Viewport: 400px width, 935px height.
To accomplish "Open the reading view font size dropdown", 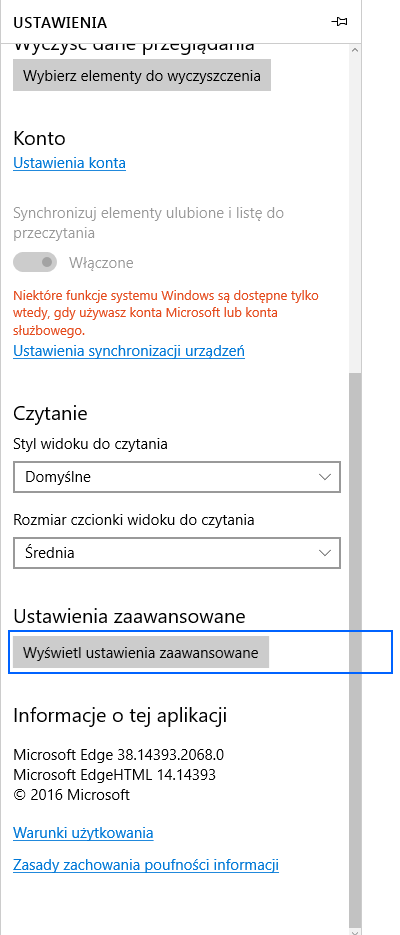I will coord(176,553).
